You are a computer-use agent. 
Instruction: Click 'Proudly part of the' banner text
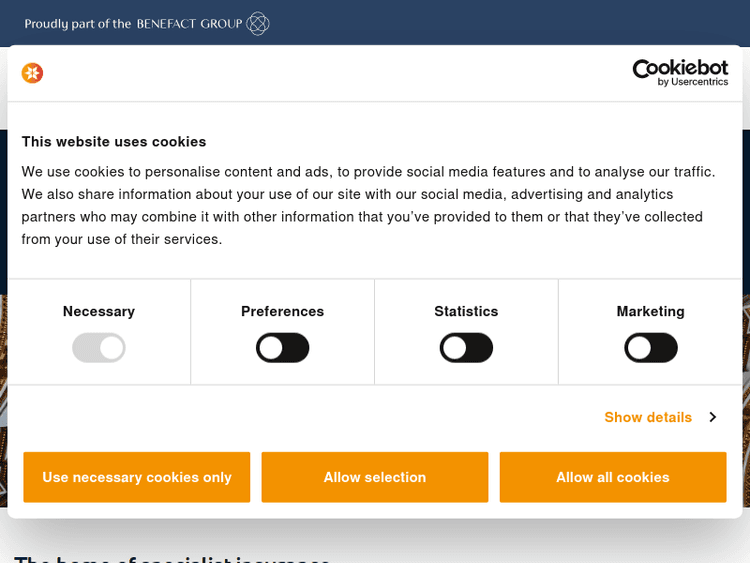click(x=79, y=23)
